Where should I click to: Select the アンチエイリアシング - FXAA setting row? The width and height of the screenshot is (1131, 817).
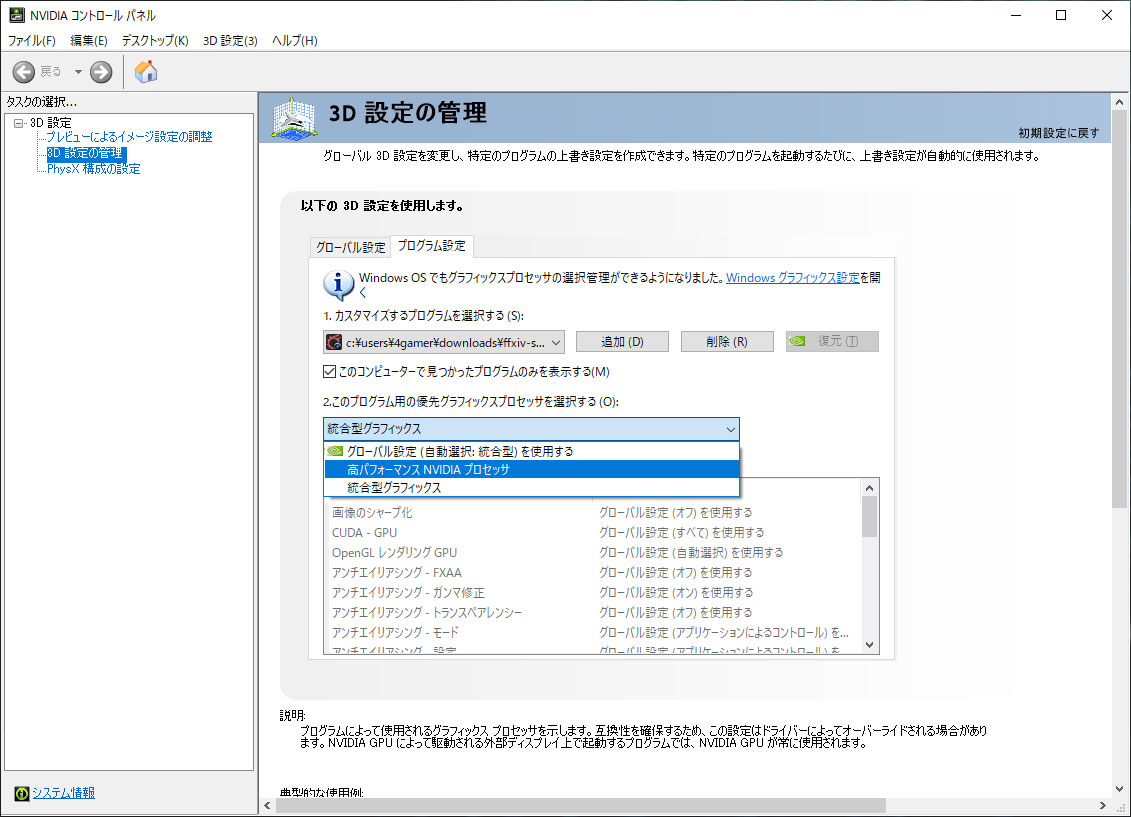click(594, 573)
